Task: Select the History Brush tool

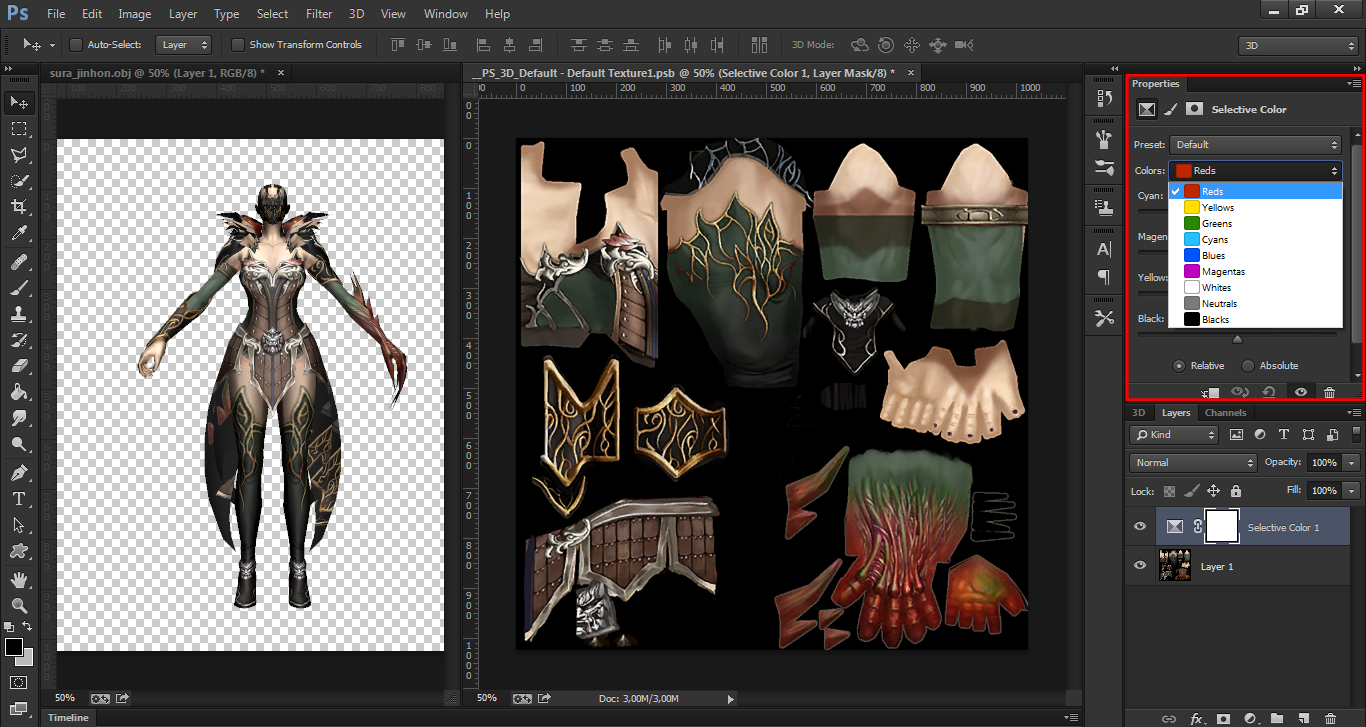Action: click(19, 340)
